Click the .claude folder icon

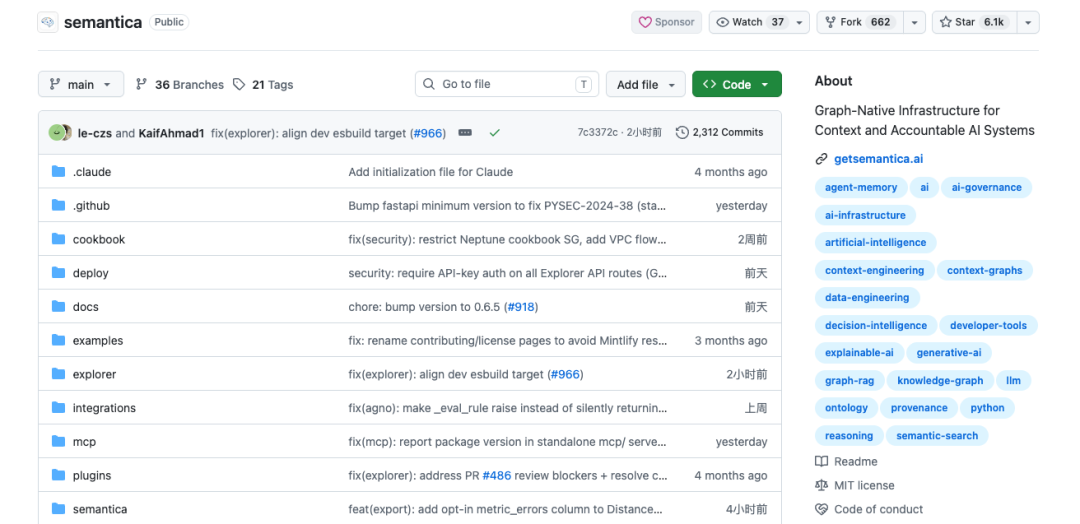click(59, 171)
